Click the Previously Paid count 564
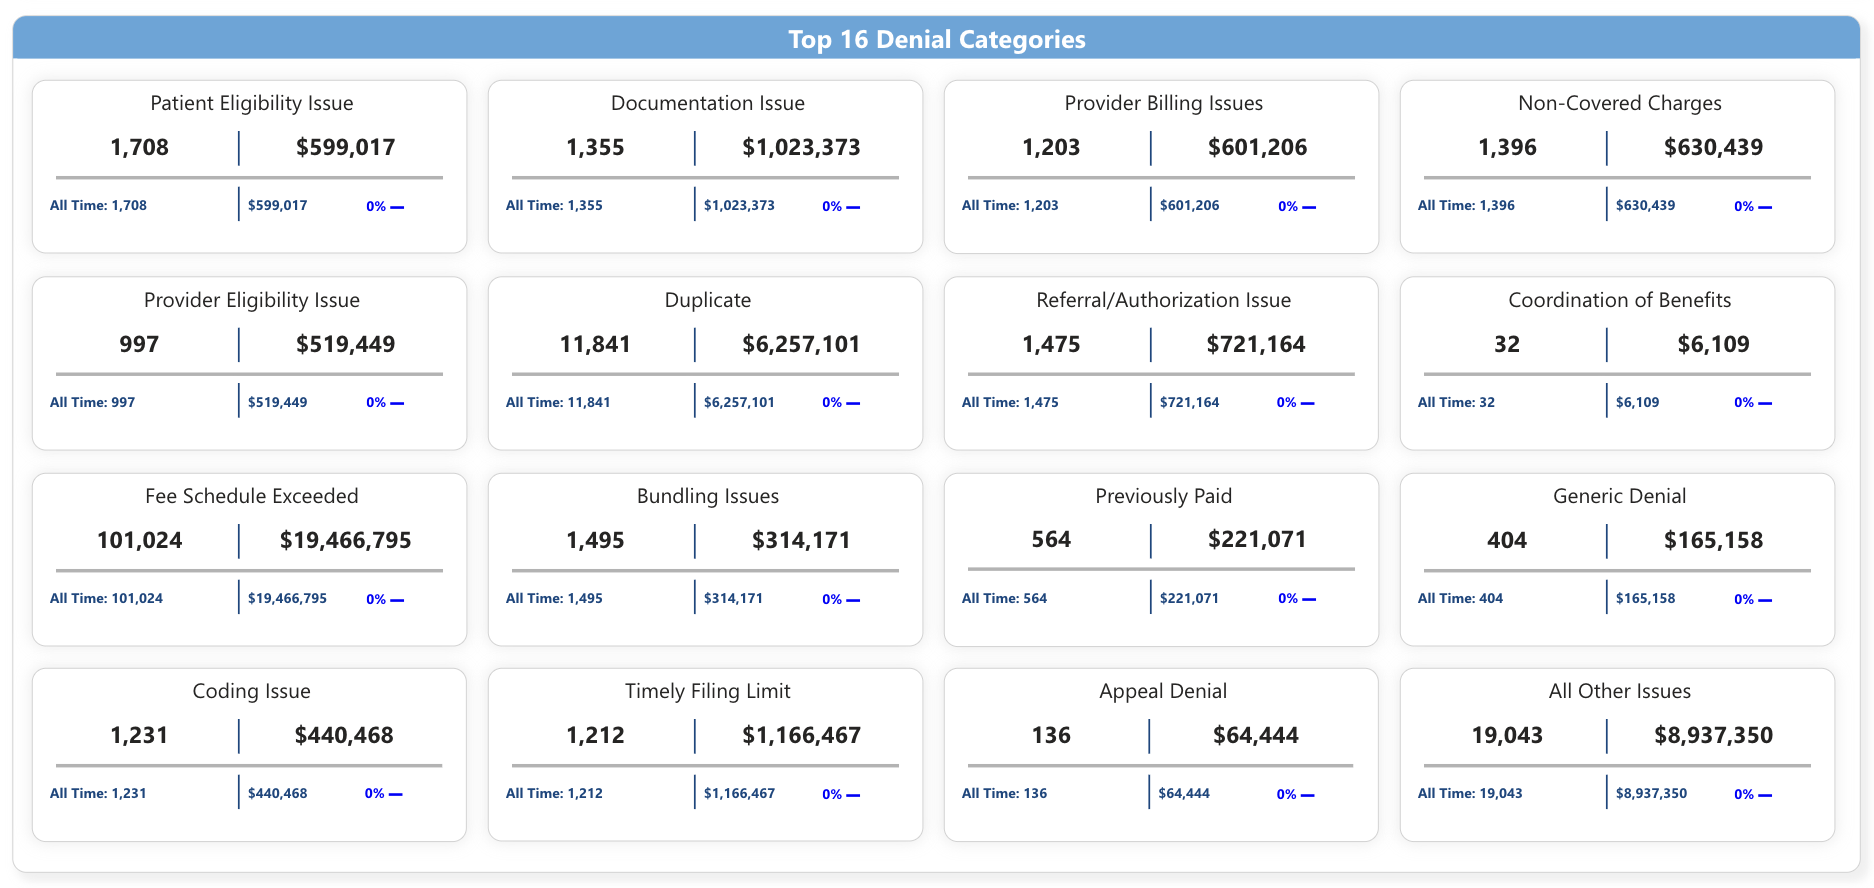 pyautogui.click(x=1051, y=539)
